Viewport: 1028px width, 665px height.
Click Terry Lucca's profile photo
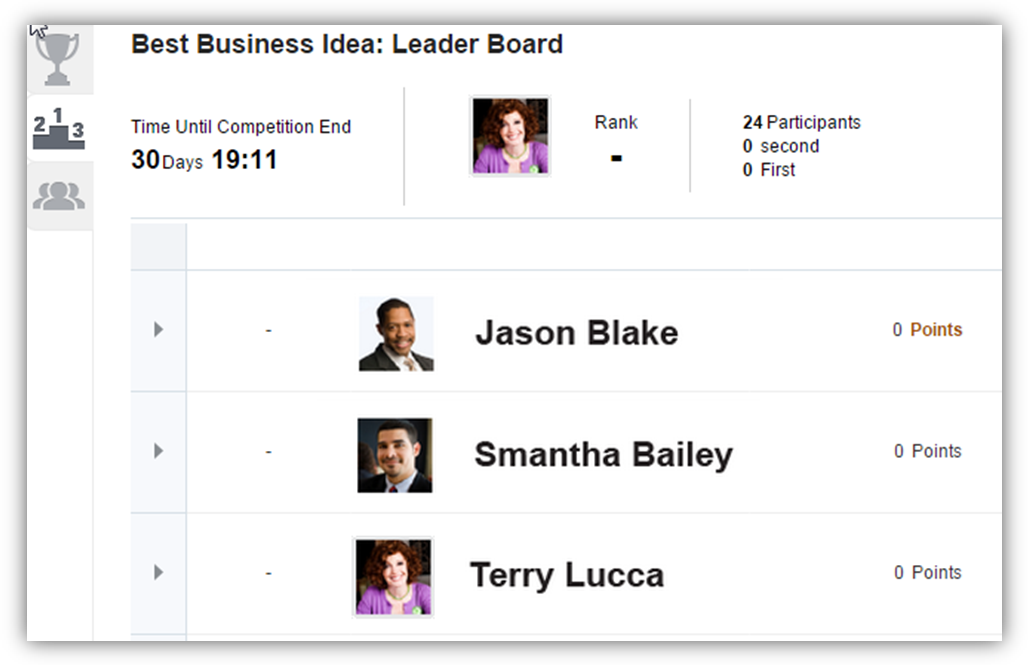393,576
